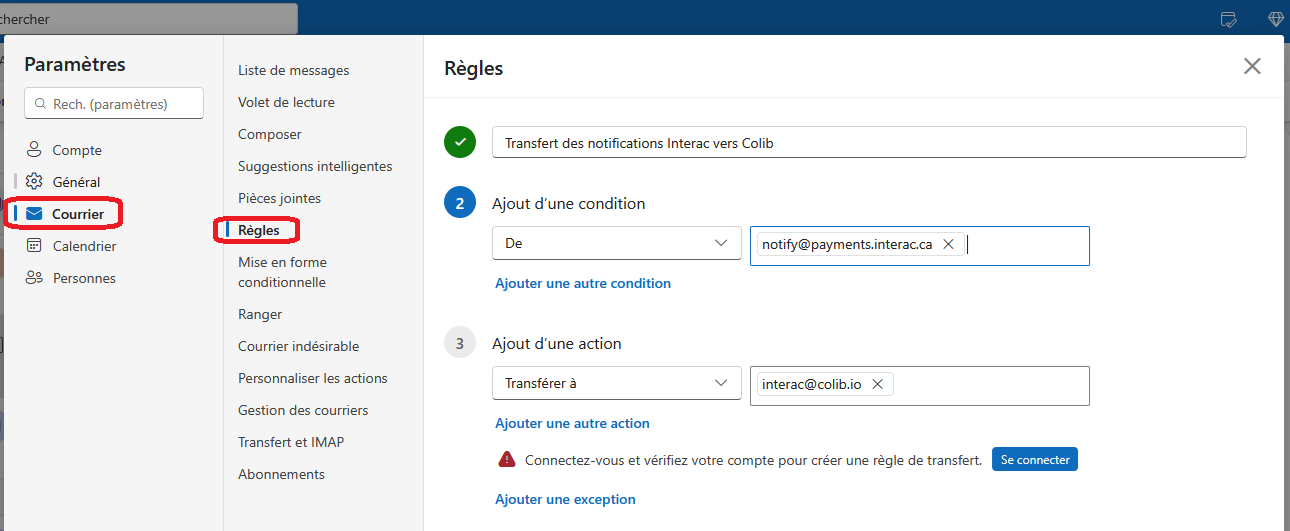Select the Règles settings page
Screen dimensions: 1290x531
[x=259, y=230]
